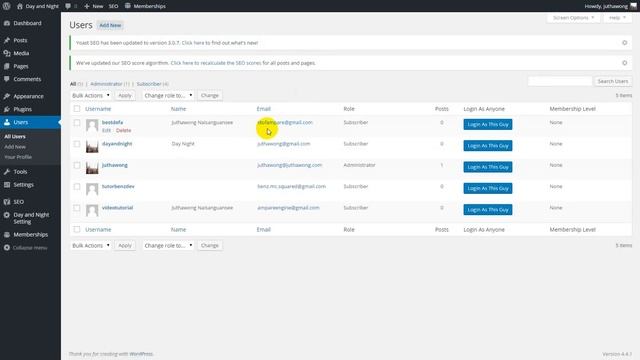Click the bottom Change button

point(210,246)
